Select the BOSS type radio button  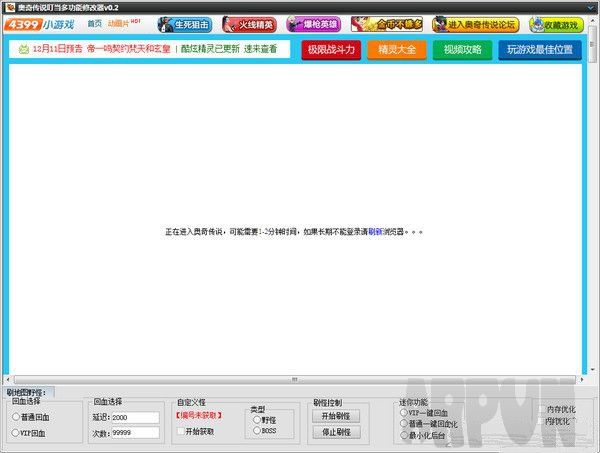(257, 430)
